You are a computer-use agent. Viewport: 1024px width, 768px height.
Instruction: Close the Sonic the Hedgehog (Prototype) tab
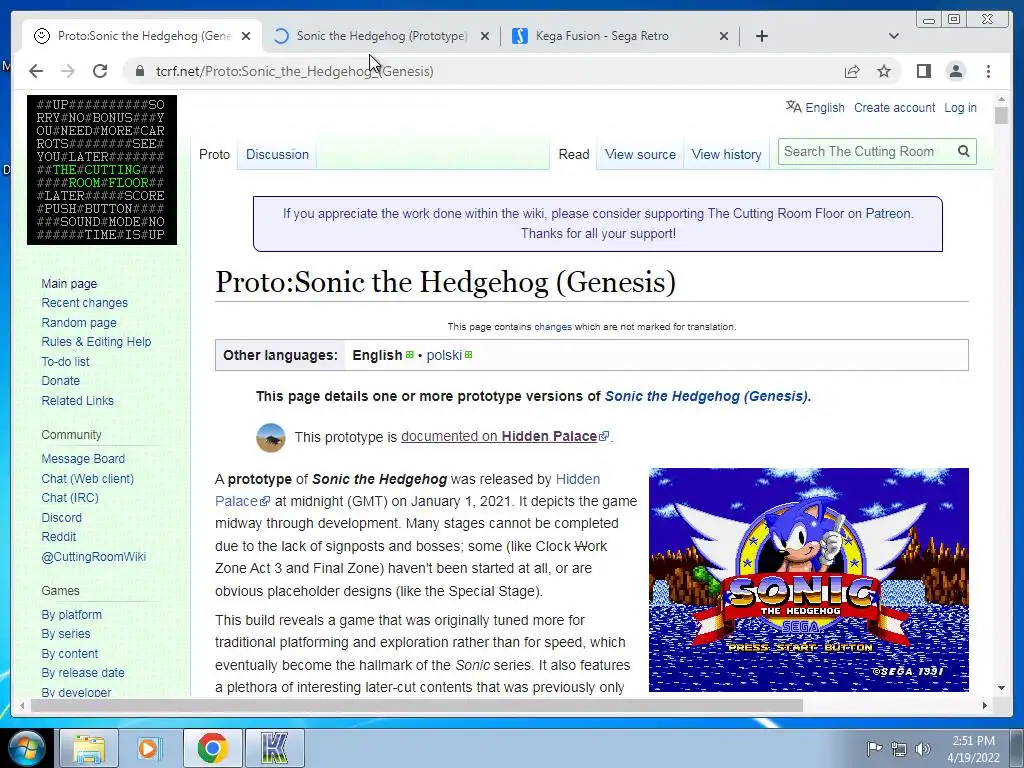click(x=485, y=36)
